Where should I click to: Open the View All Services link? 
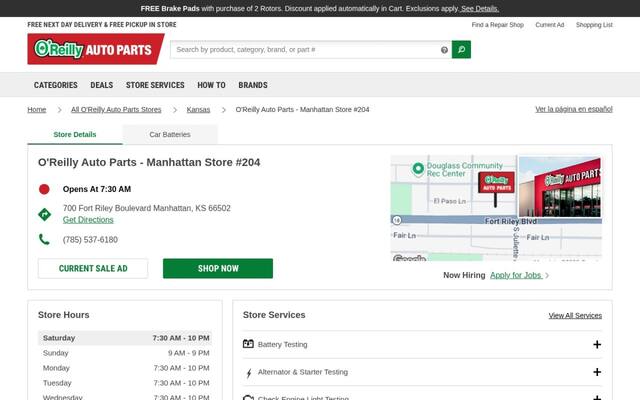575,315
